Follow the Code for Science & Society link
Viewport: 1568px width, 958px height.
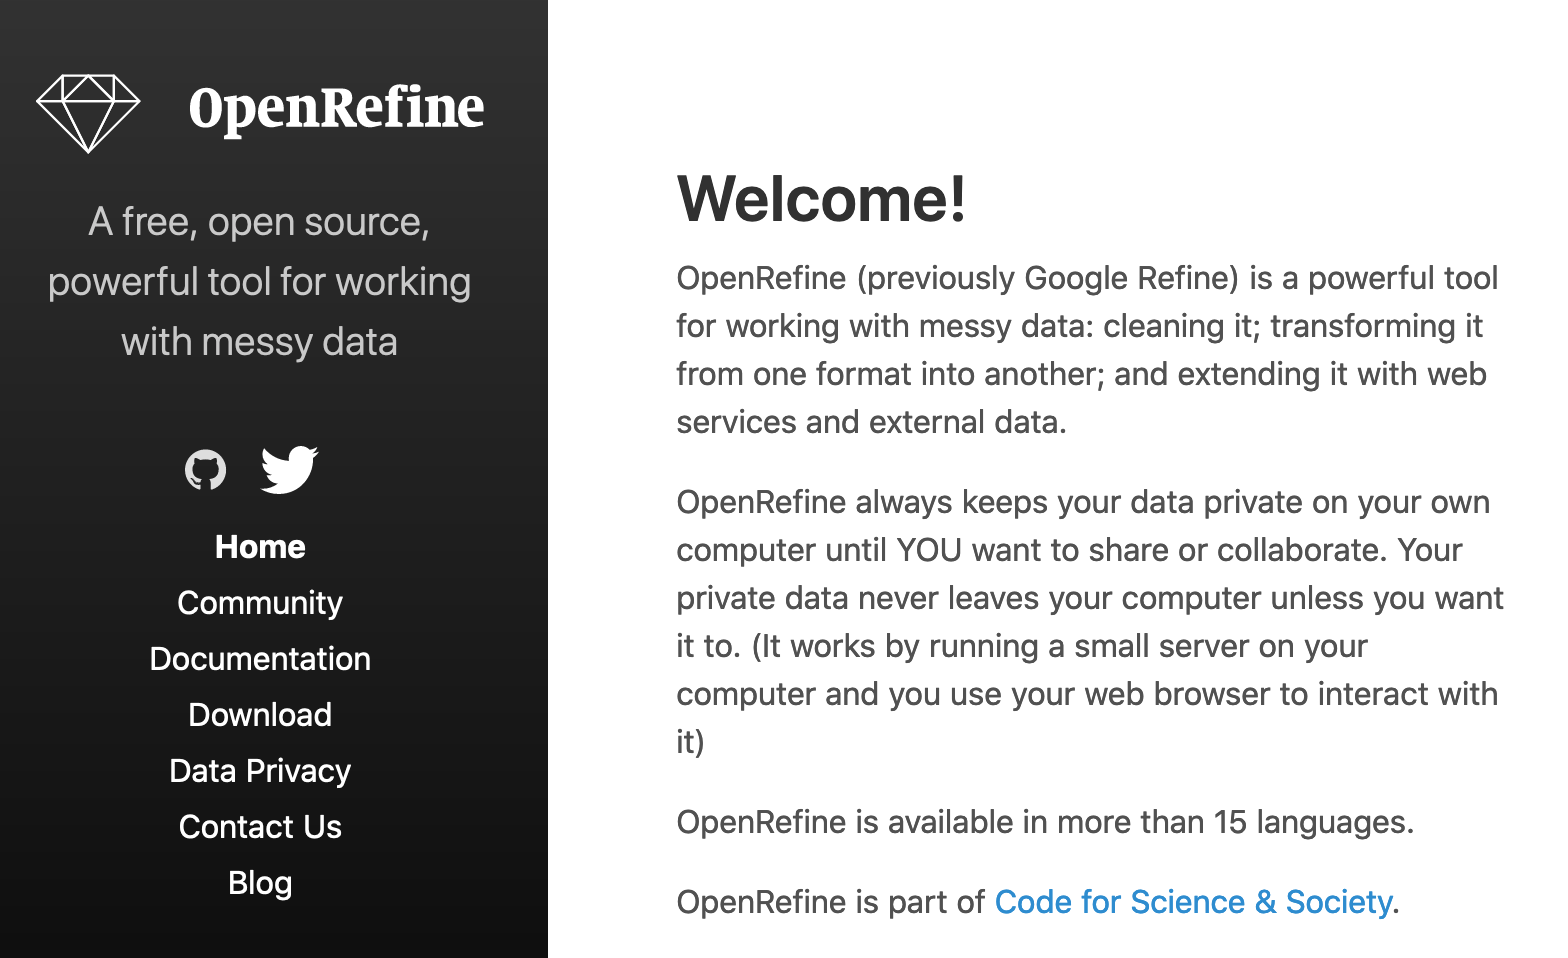tap(1193, 902)
